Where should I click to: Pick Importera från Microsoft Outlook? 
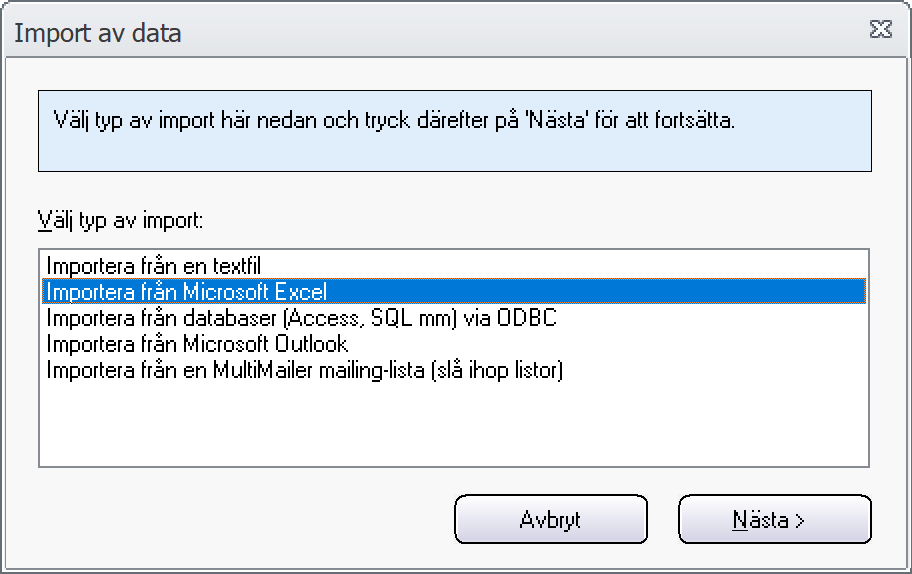(454, 344)
